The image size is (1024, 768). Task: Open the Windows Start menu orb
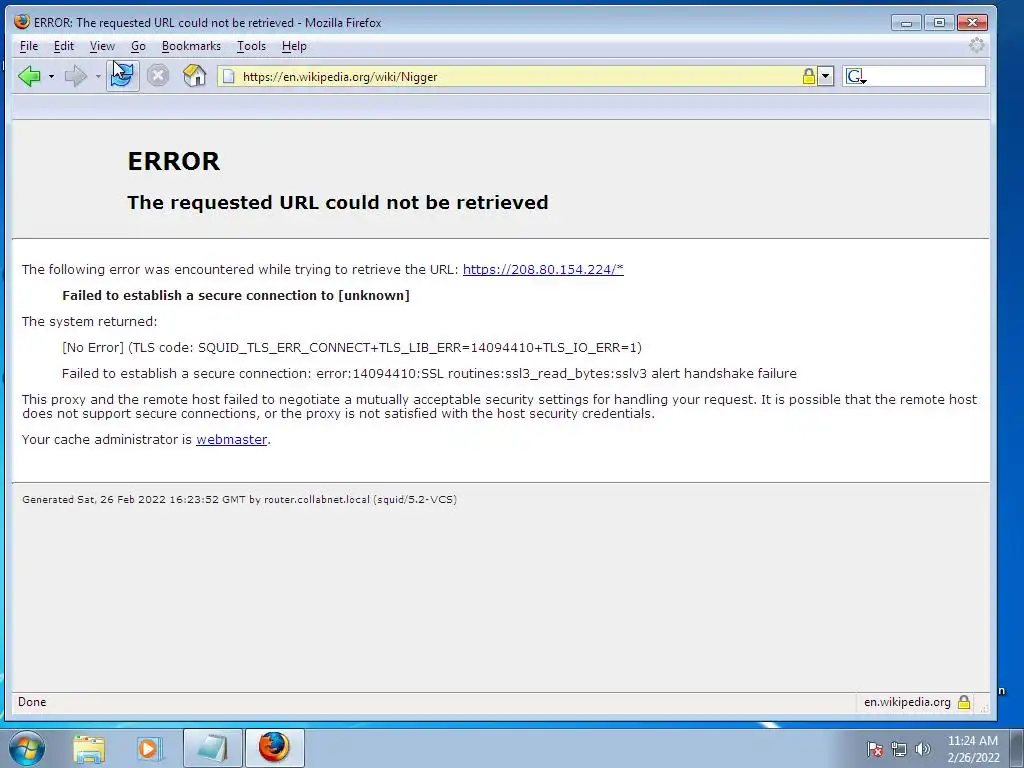click(x=27, y=748)
